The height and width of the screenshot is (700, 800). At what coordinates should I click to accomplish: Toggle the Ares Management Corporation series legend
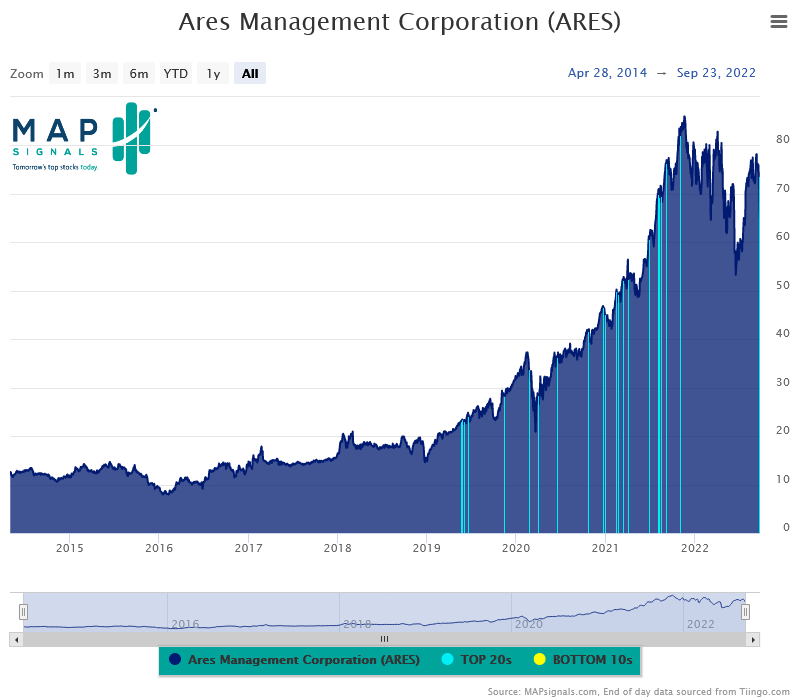coord(294,660)
